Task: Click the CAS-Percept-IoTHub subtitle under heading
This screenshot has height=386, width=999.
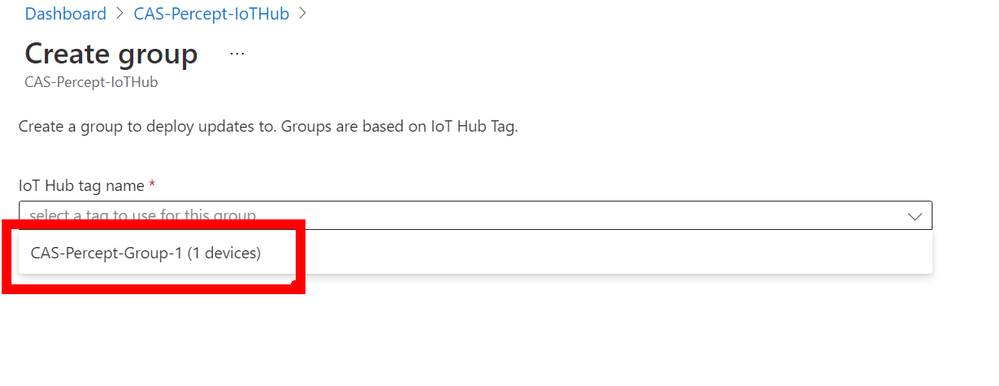Action: [91, 83]
